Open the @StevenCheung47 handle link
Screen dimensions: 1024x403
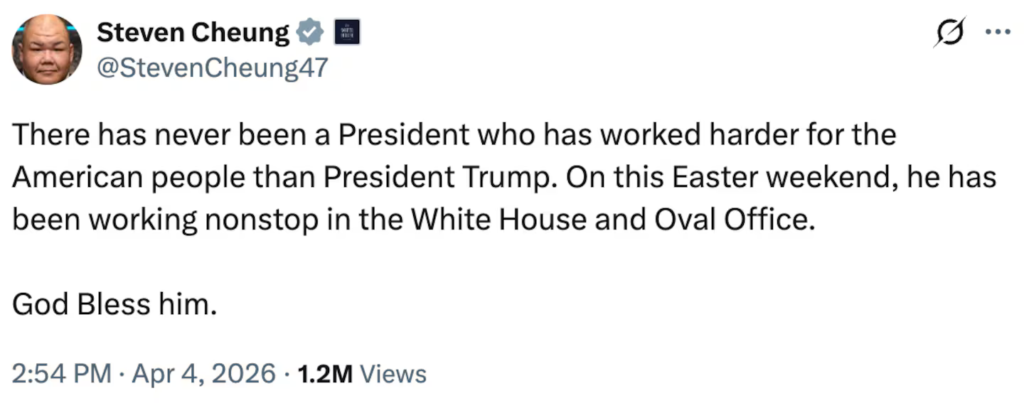click(x=212, y=66)
